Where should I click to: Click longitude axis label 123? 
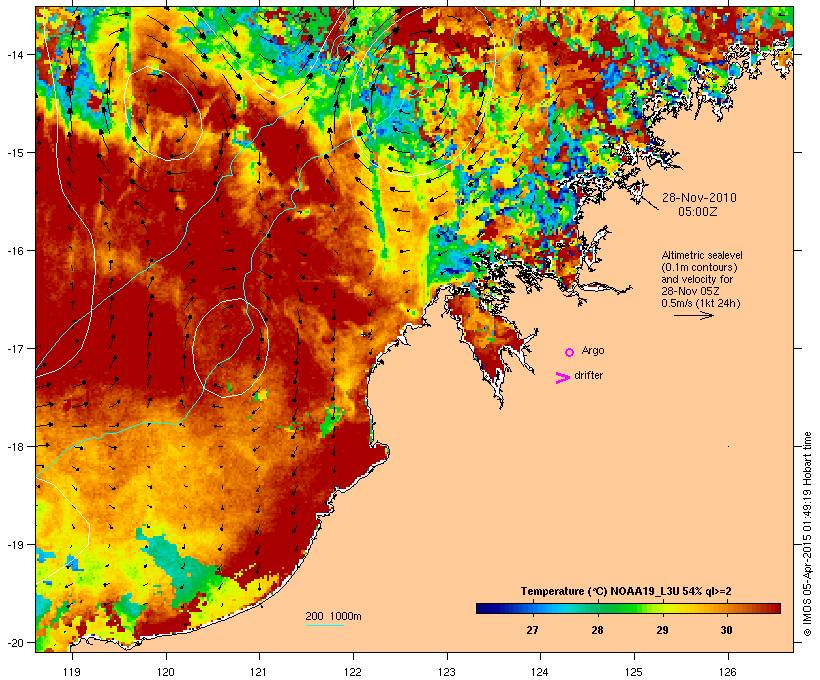pyautogui.click(x=447, y=672)
